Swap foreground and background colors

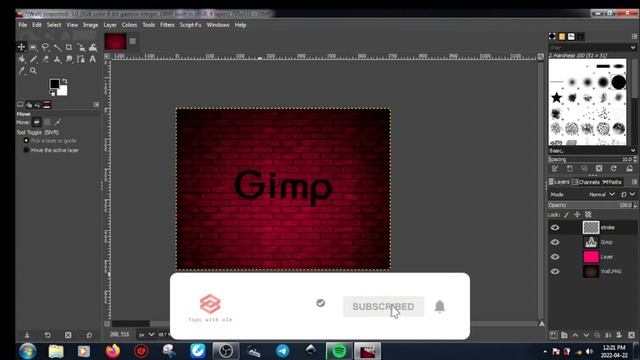pyautogui.click(x=64, y=81)
